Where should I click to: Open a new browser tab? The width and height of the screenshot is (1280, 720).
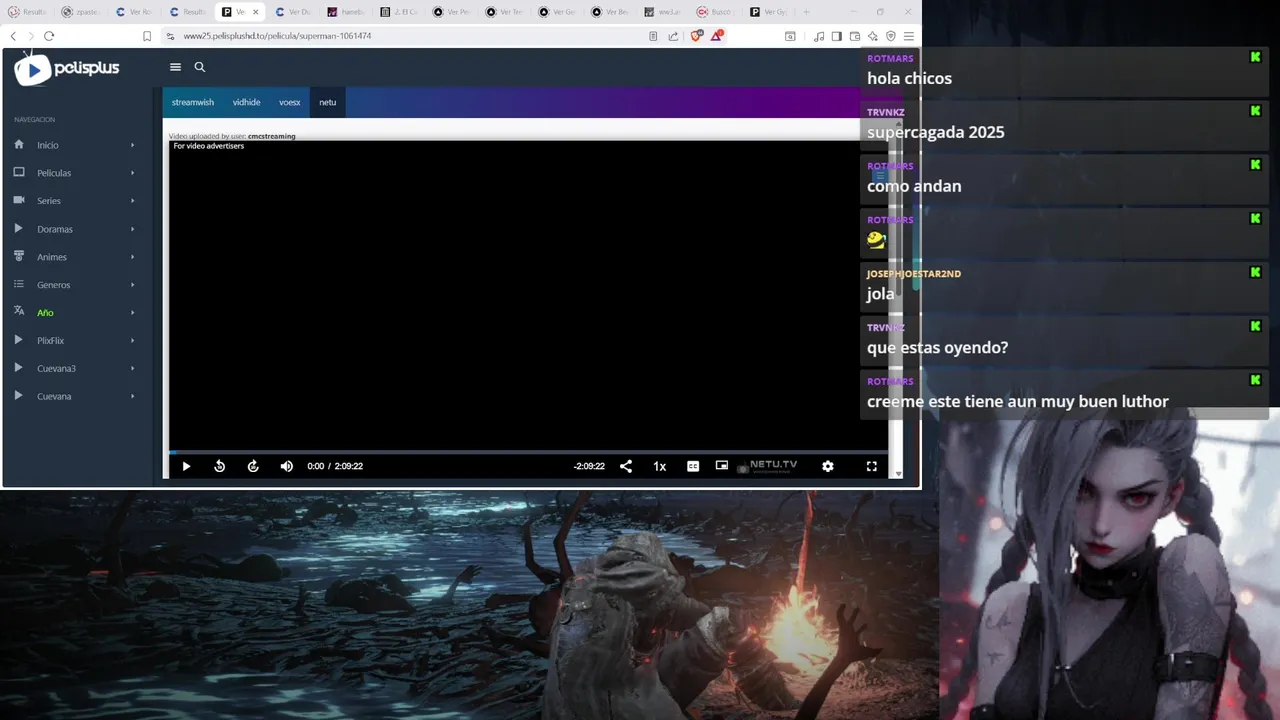[x=806, y=12]
